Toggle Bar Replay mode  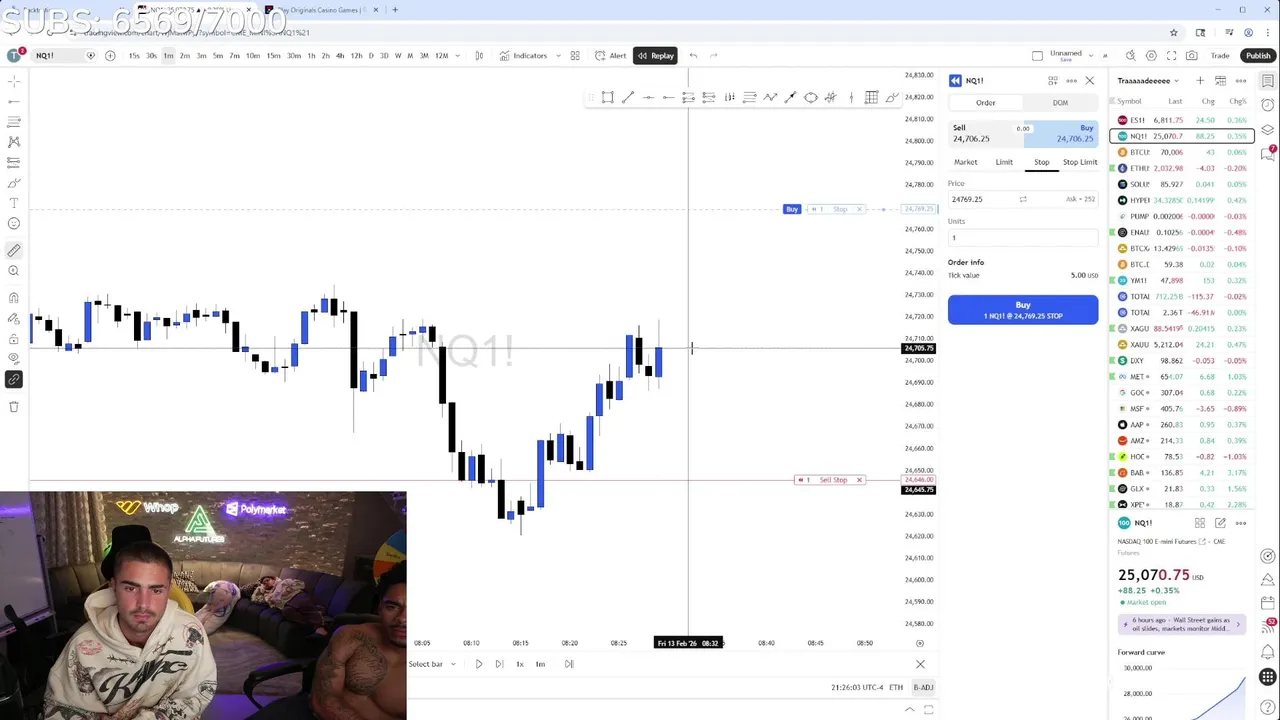click(655, 56)
